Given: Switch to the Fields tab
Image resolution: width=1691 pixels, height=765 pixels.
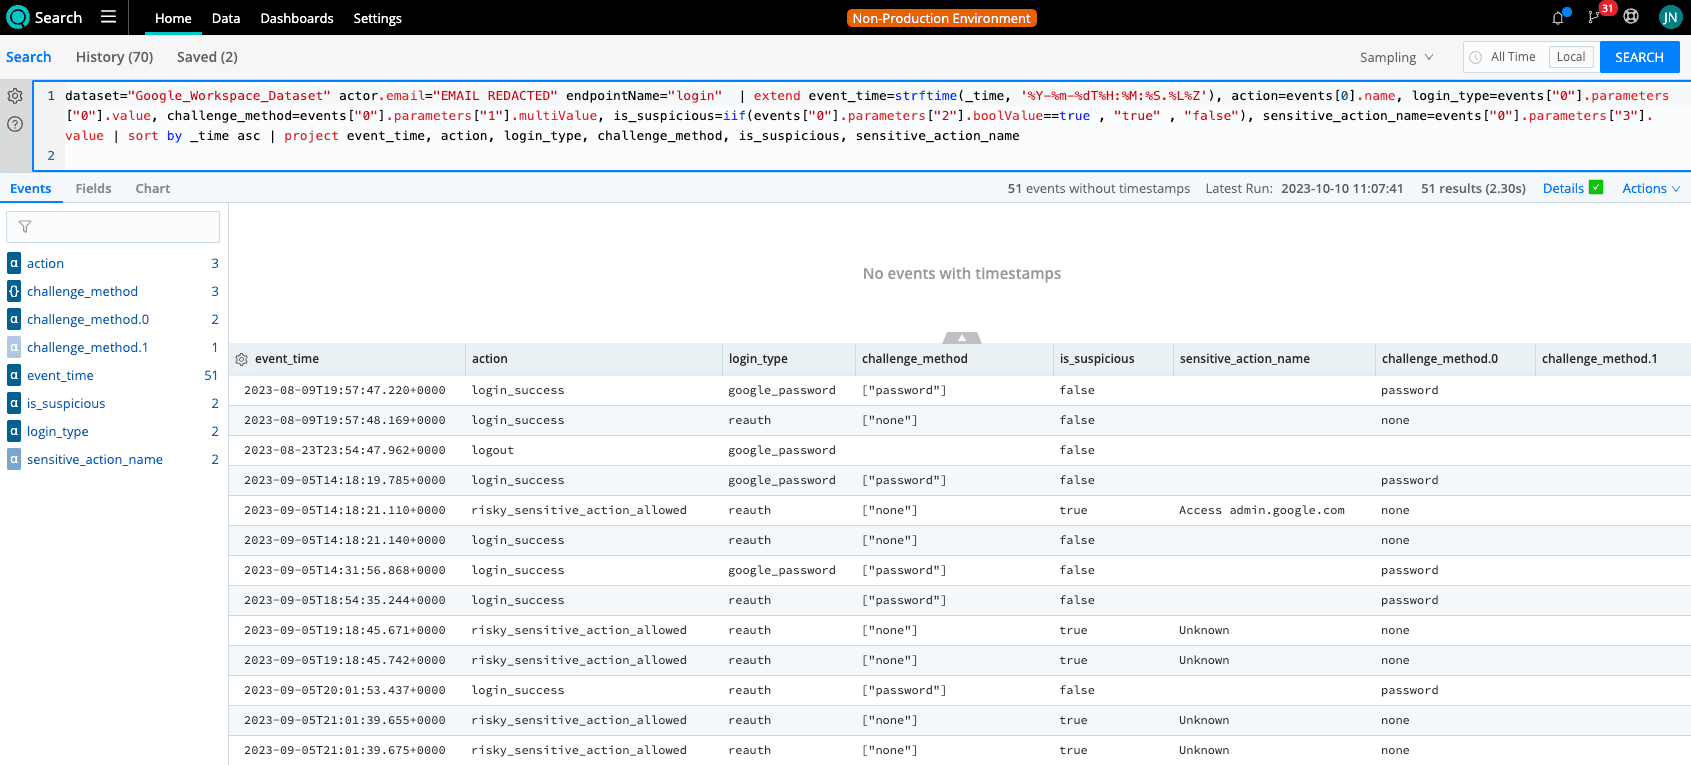Looking at the screenshot, I should pos(93,188).
